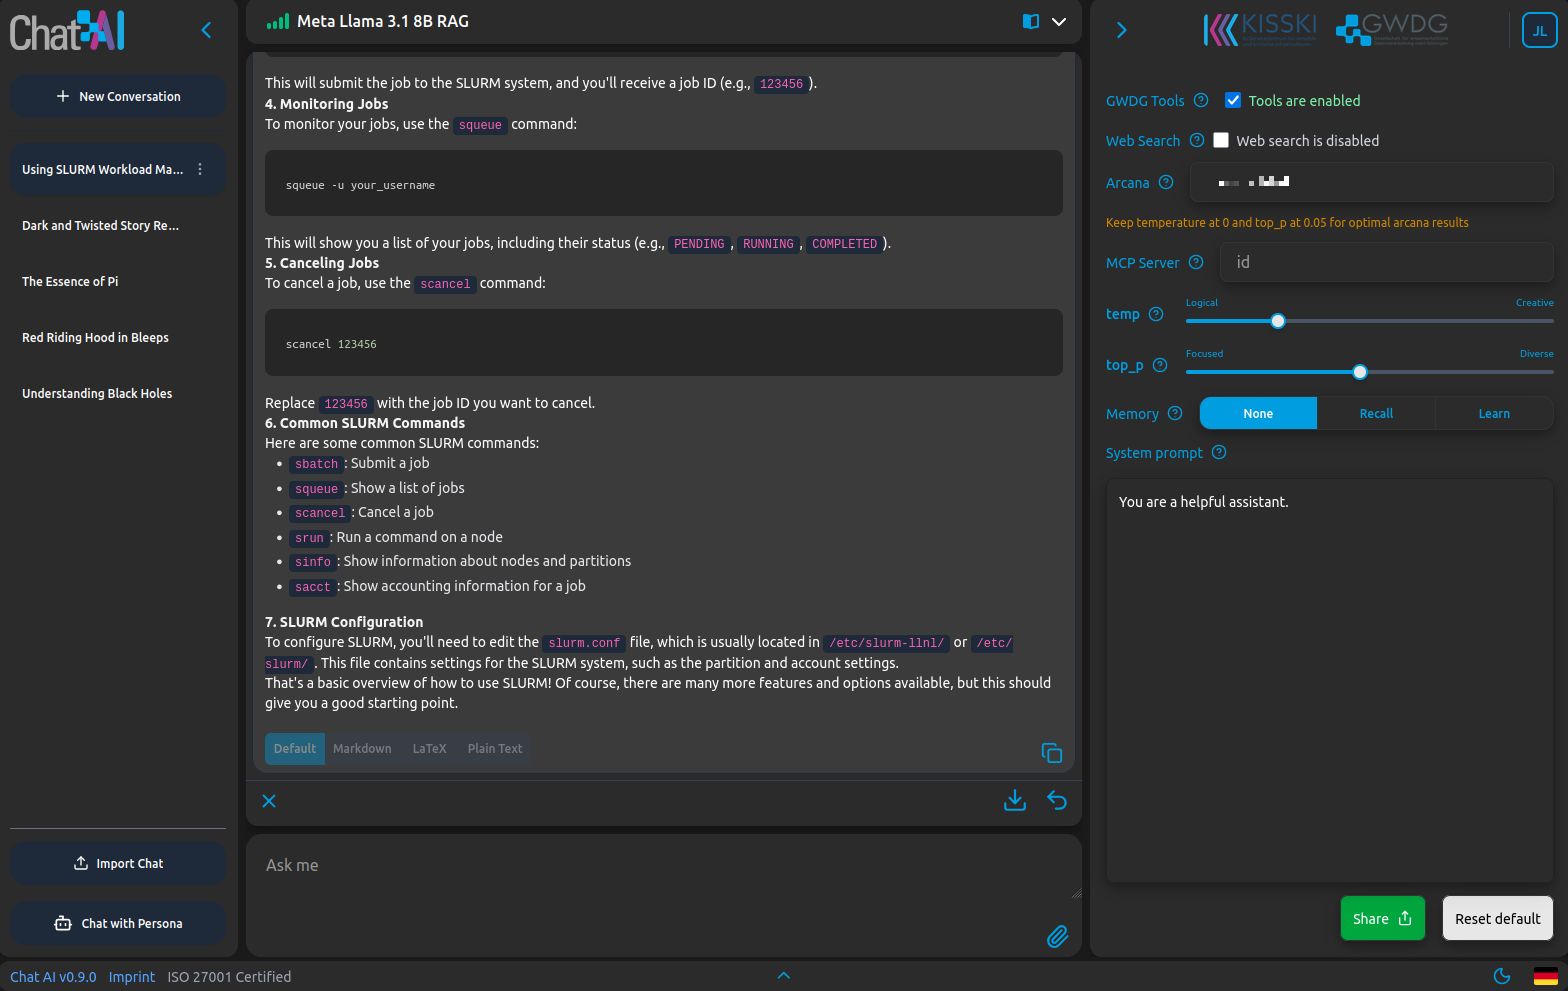Select Learn memory option
Viewport: 1568px width, 991px height.
1494,413
